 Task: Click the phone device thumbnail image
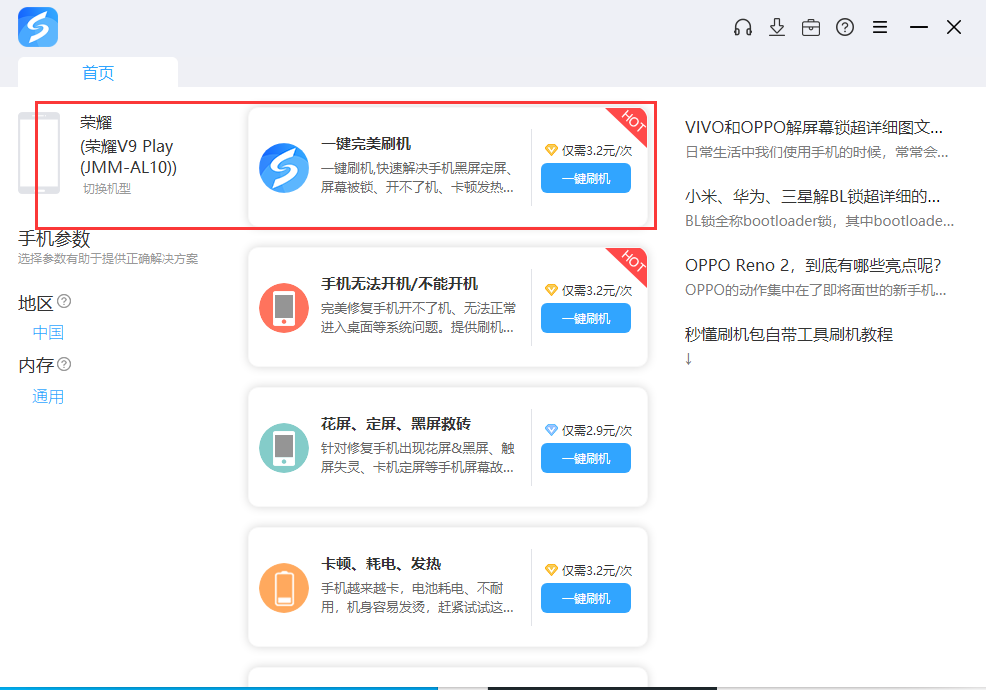click(39, 153)
